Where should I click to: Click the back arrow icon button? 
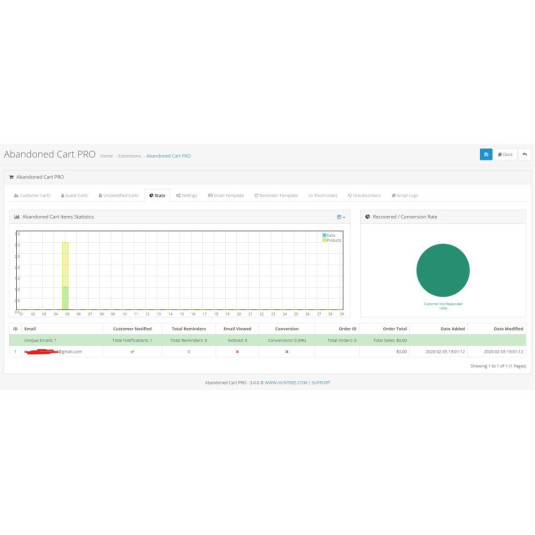(x=524, y=154)
